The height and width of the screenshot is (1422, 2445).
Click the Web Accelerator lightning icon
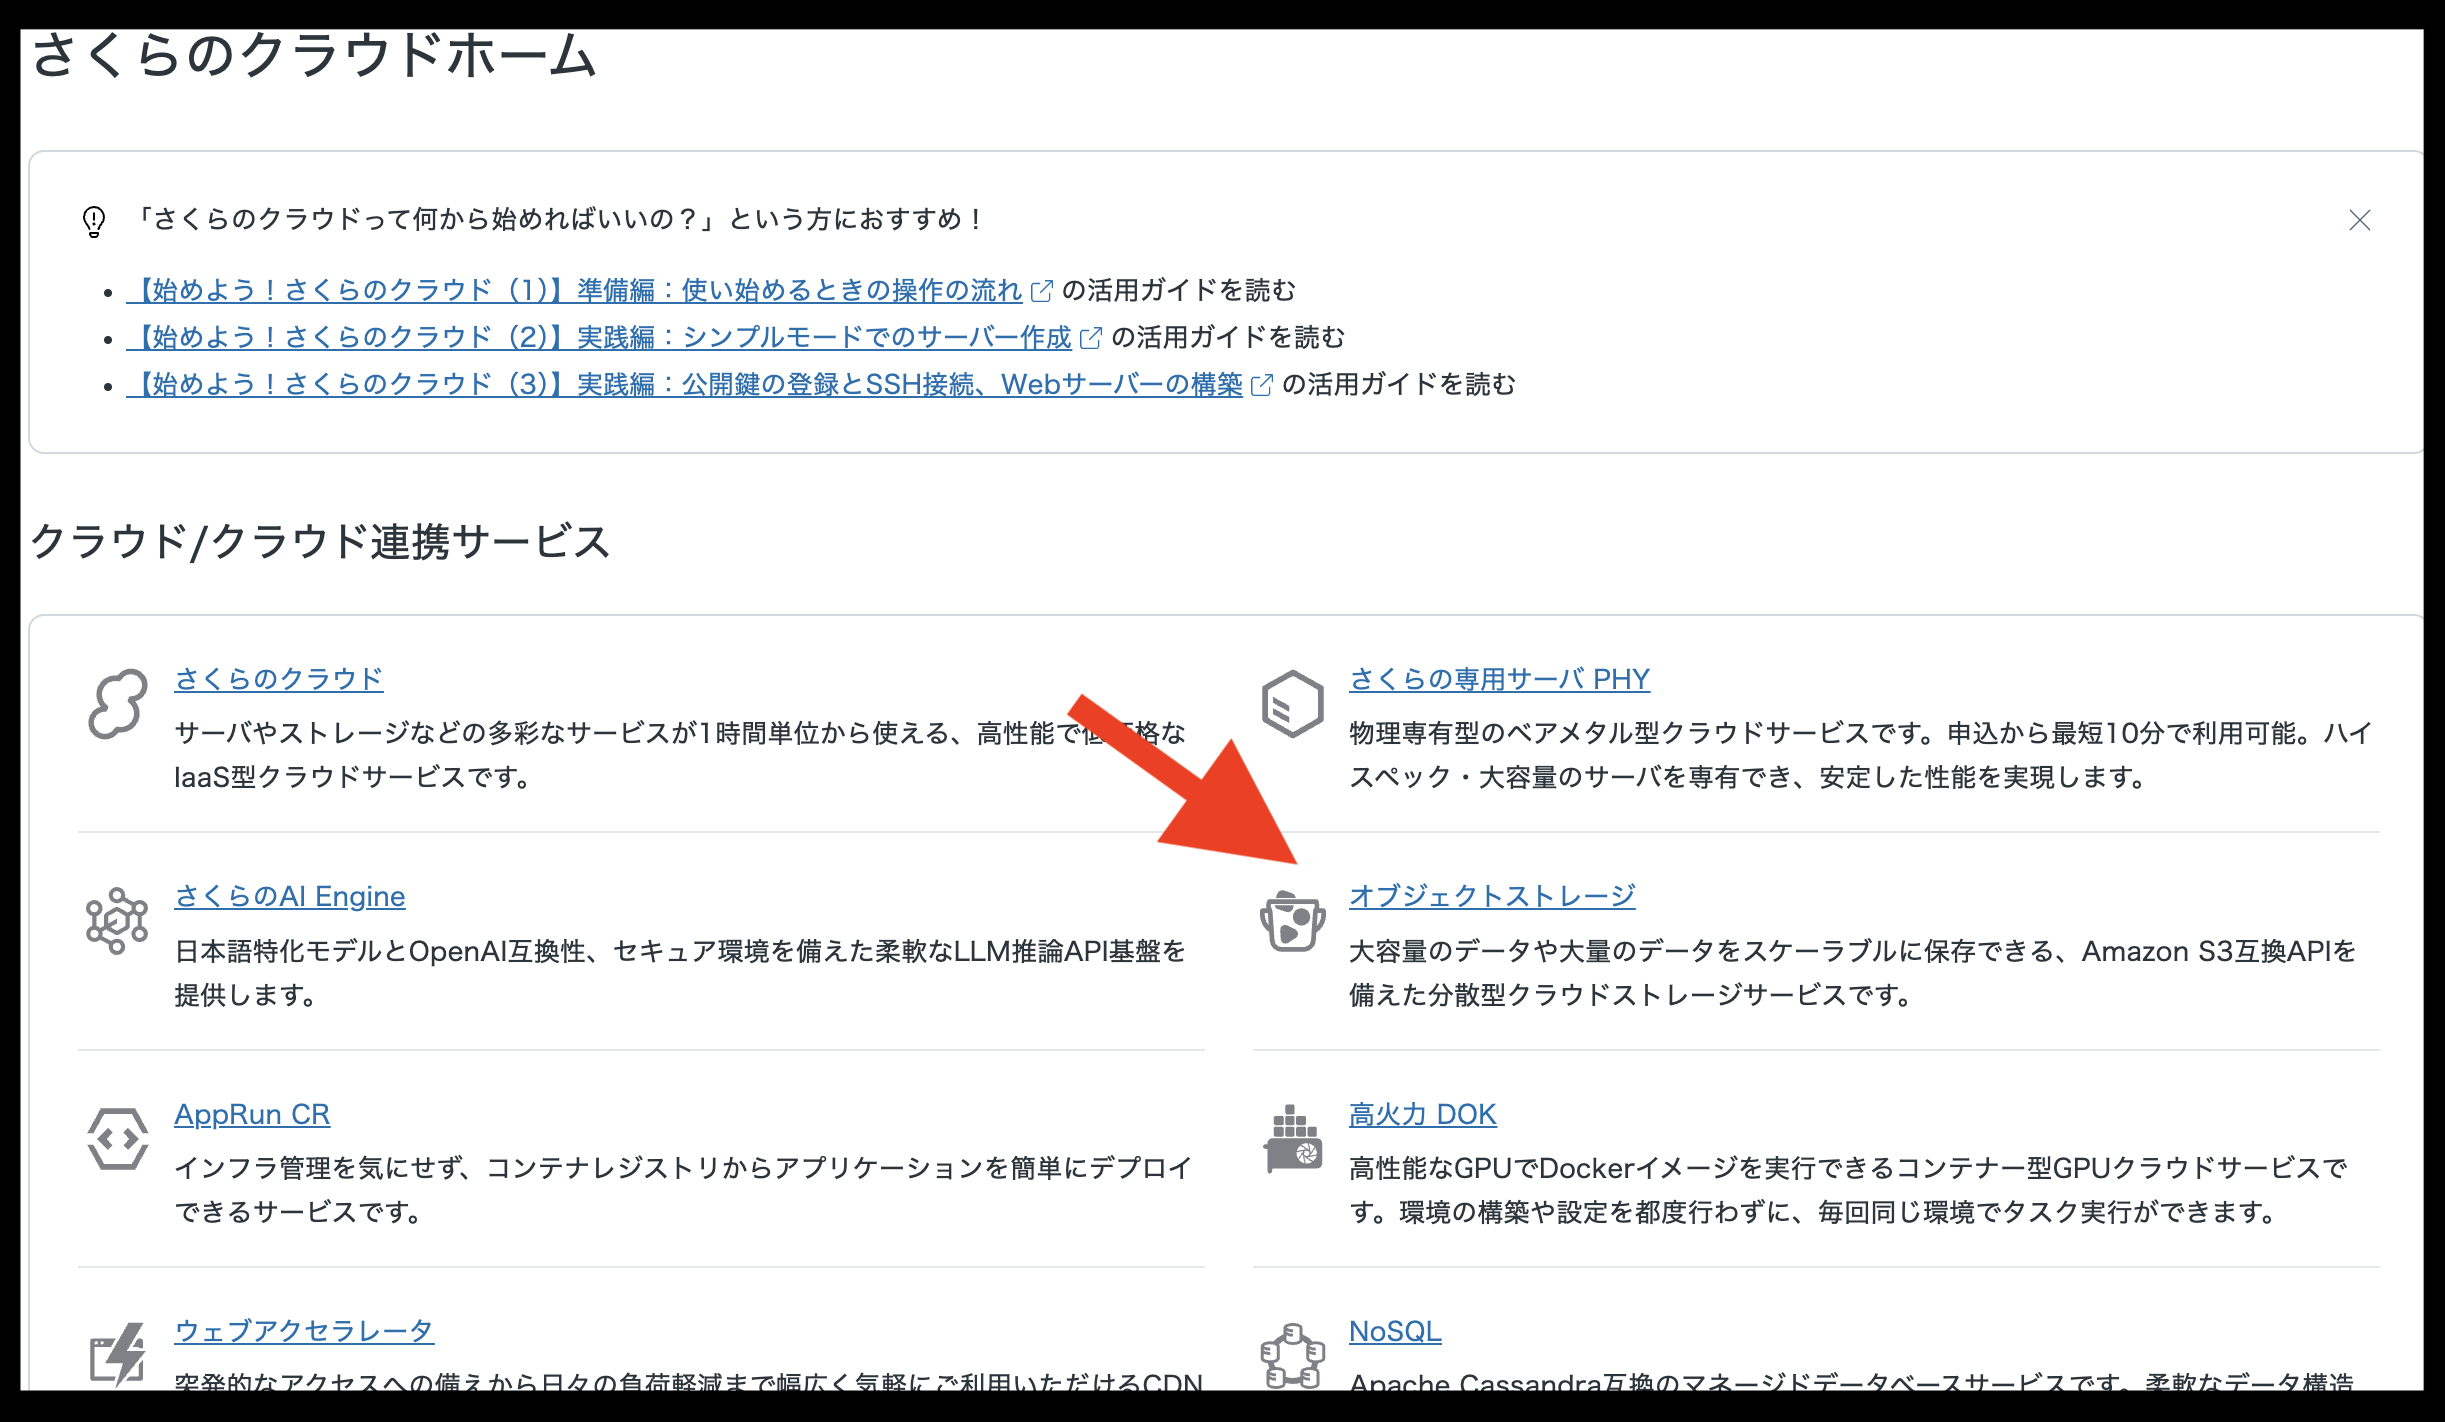coord(117,1355)
